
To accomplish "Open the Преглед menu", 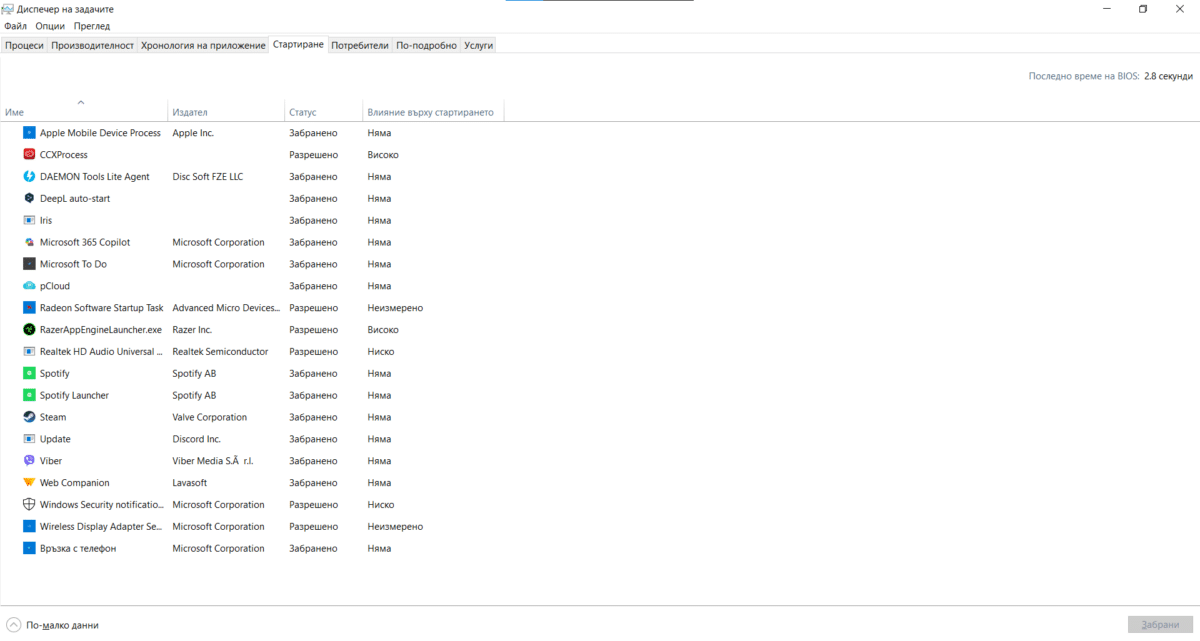I will [x=92, y=26].
